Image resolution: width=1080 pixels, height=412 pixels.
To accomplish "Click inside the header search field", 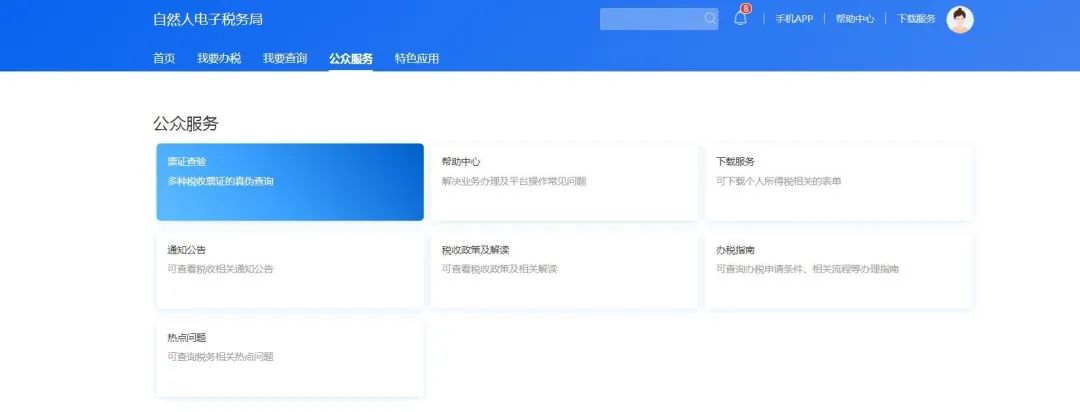I will pyautogui.click(x=658, y=19).
